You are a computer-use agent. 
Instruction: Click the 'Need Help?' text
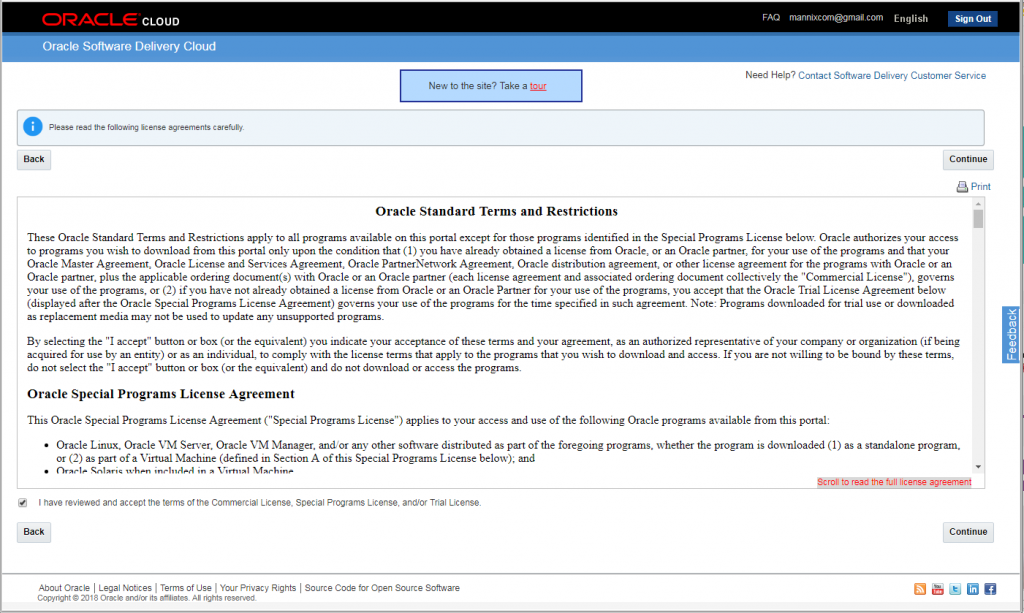click(770, 75)
